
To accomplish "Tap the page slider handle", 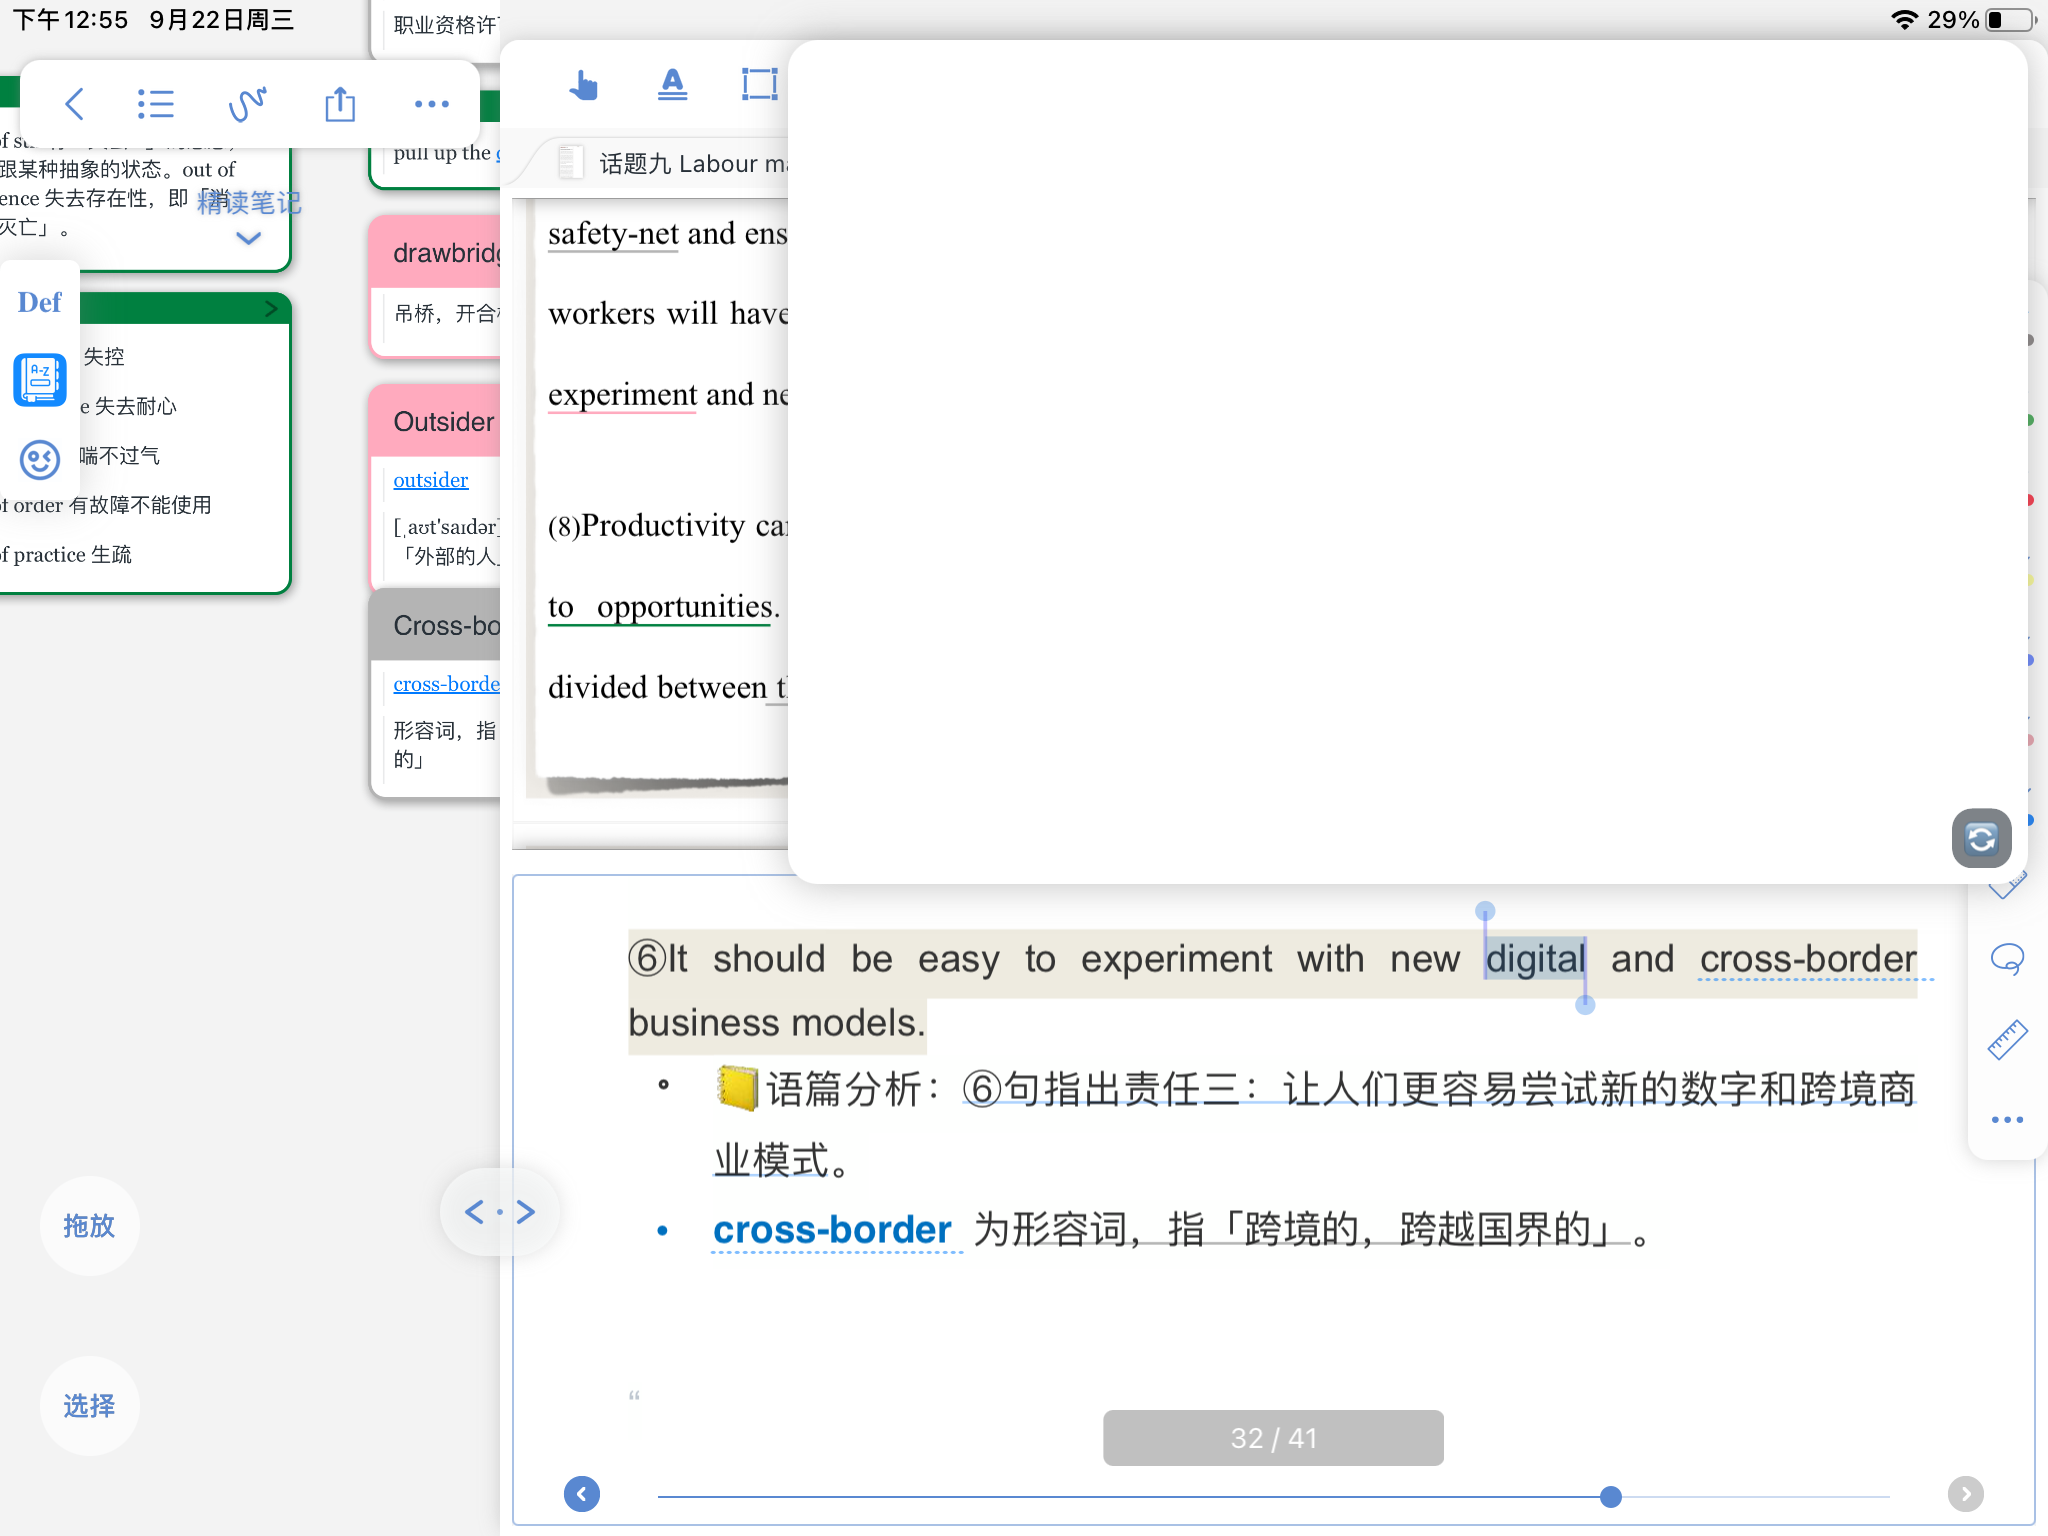I will 1610,1497.
